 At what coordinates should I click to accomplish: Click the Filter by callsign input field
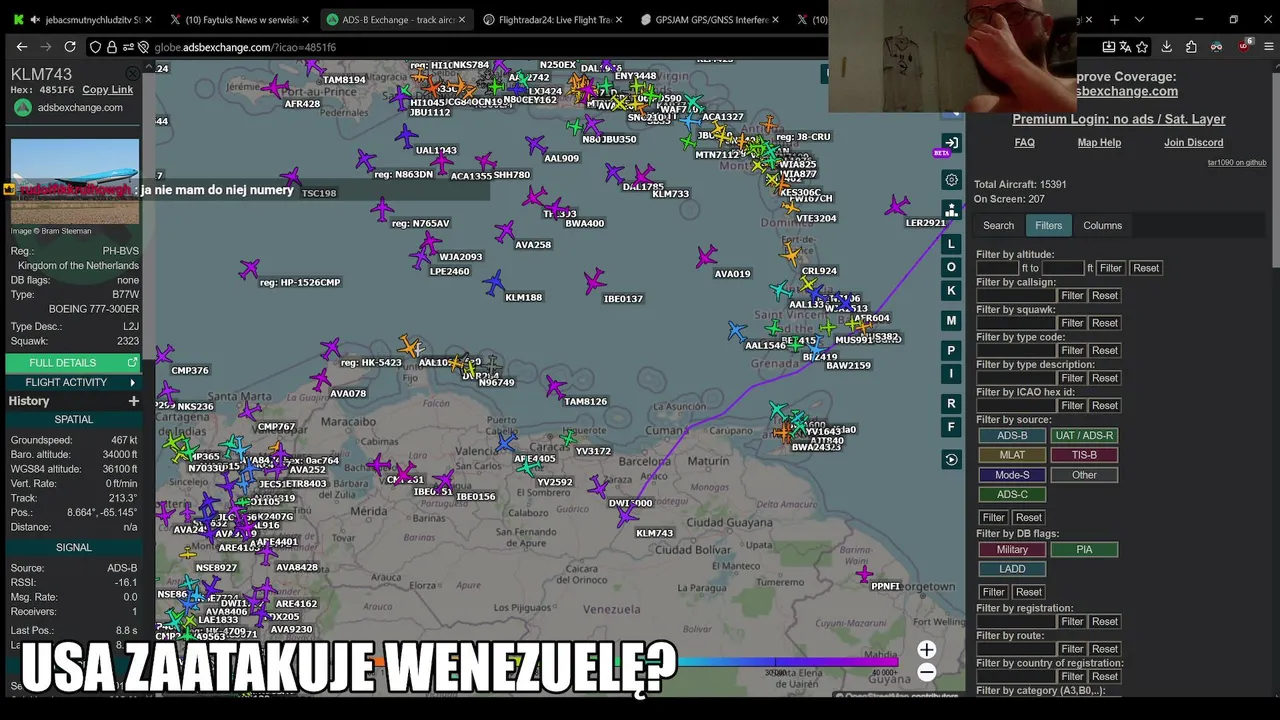1016,295
